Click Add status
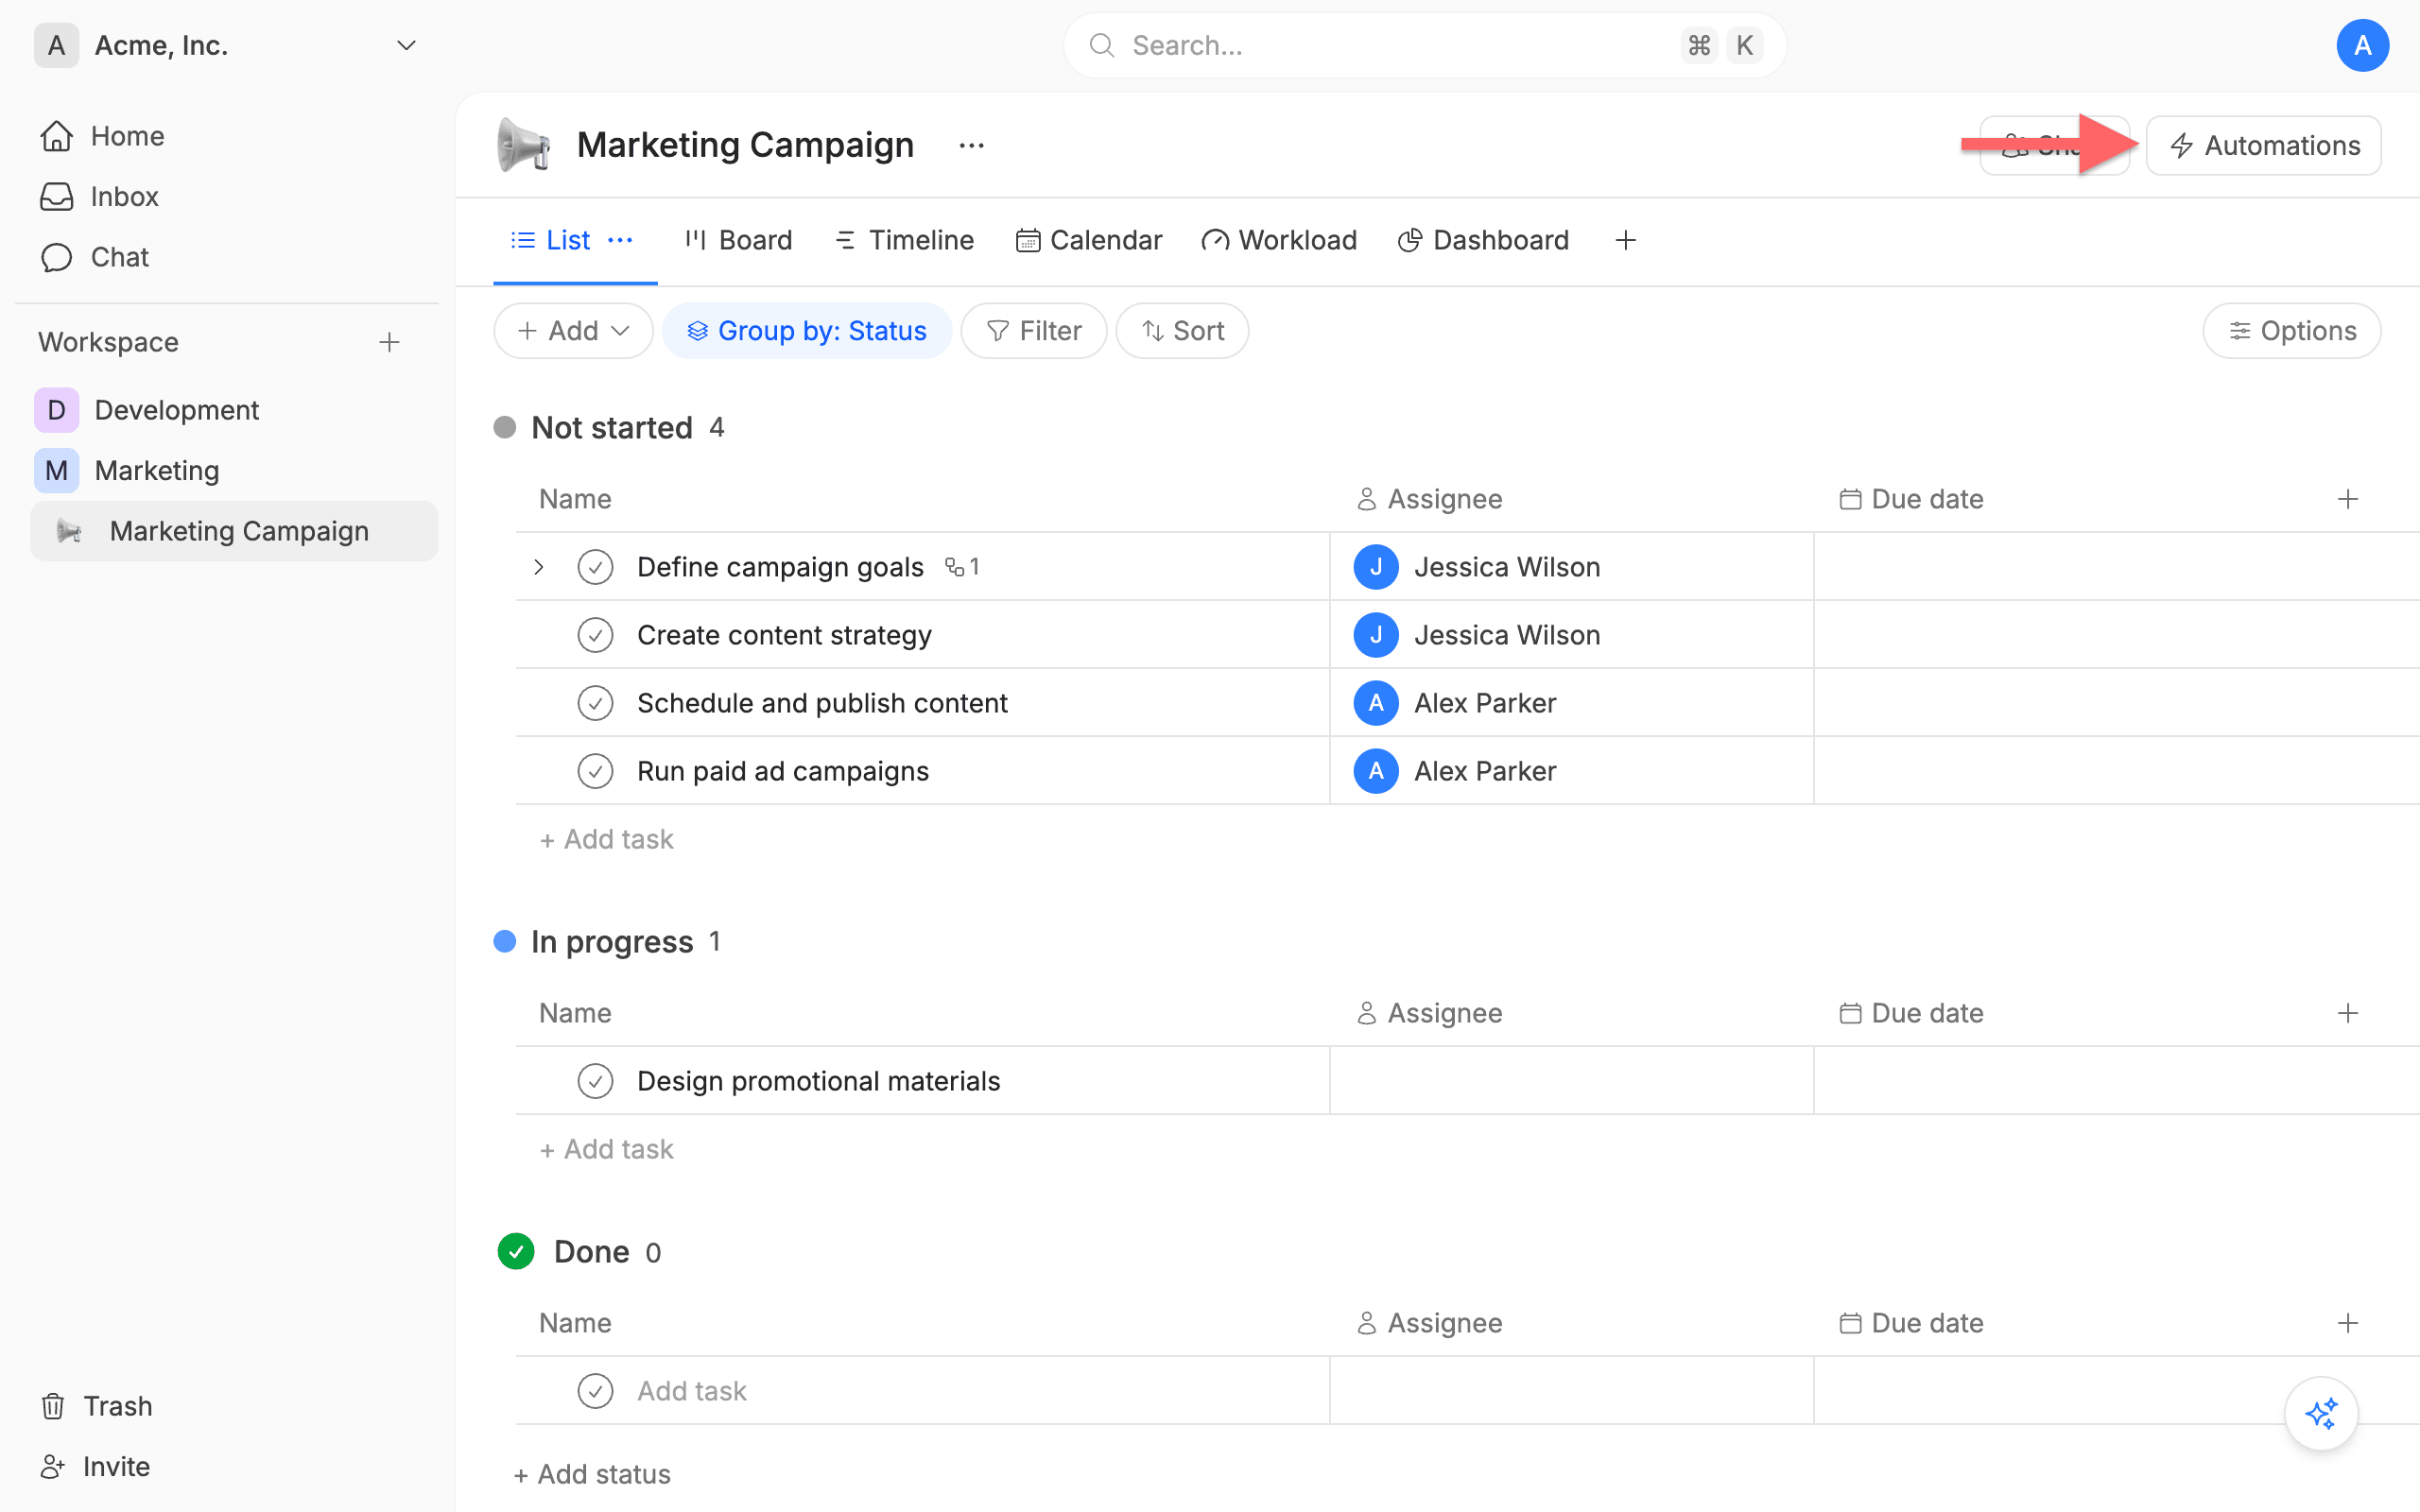 click(x=592, y=1474)
